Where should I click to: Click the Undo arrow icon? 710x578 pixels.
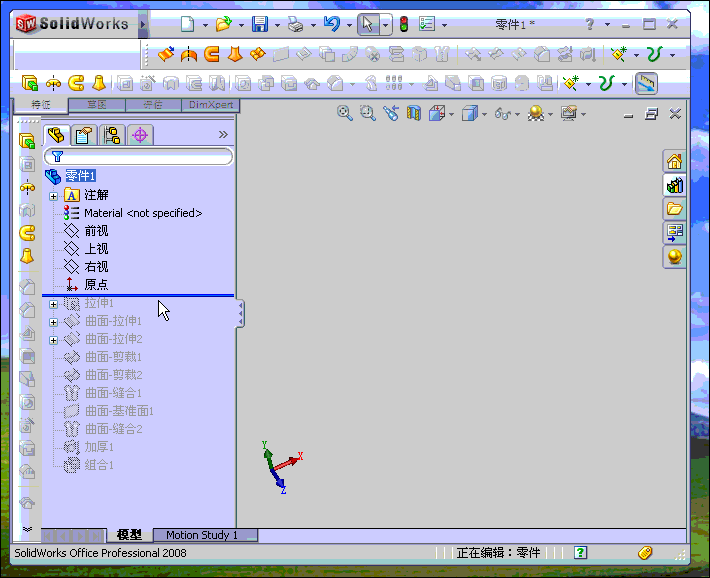point(332,24)
